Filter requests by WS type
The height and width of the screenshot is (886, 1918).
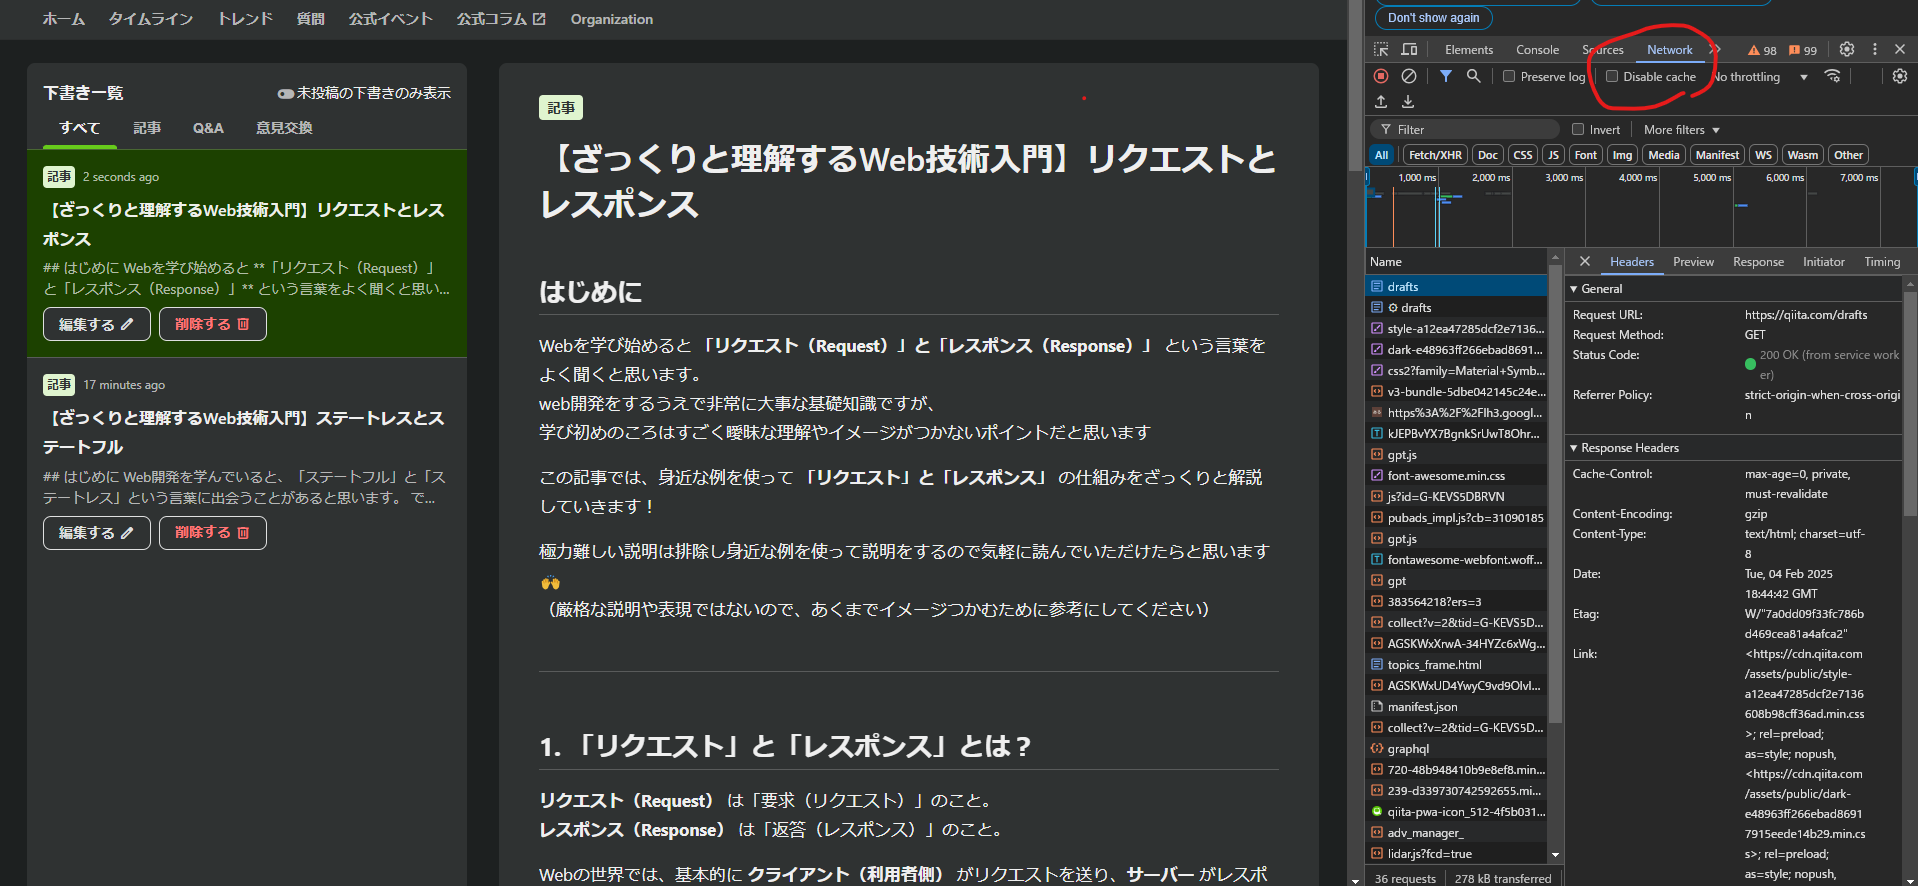pyautogui.click(x=1763, y=155)
